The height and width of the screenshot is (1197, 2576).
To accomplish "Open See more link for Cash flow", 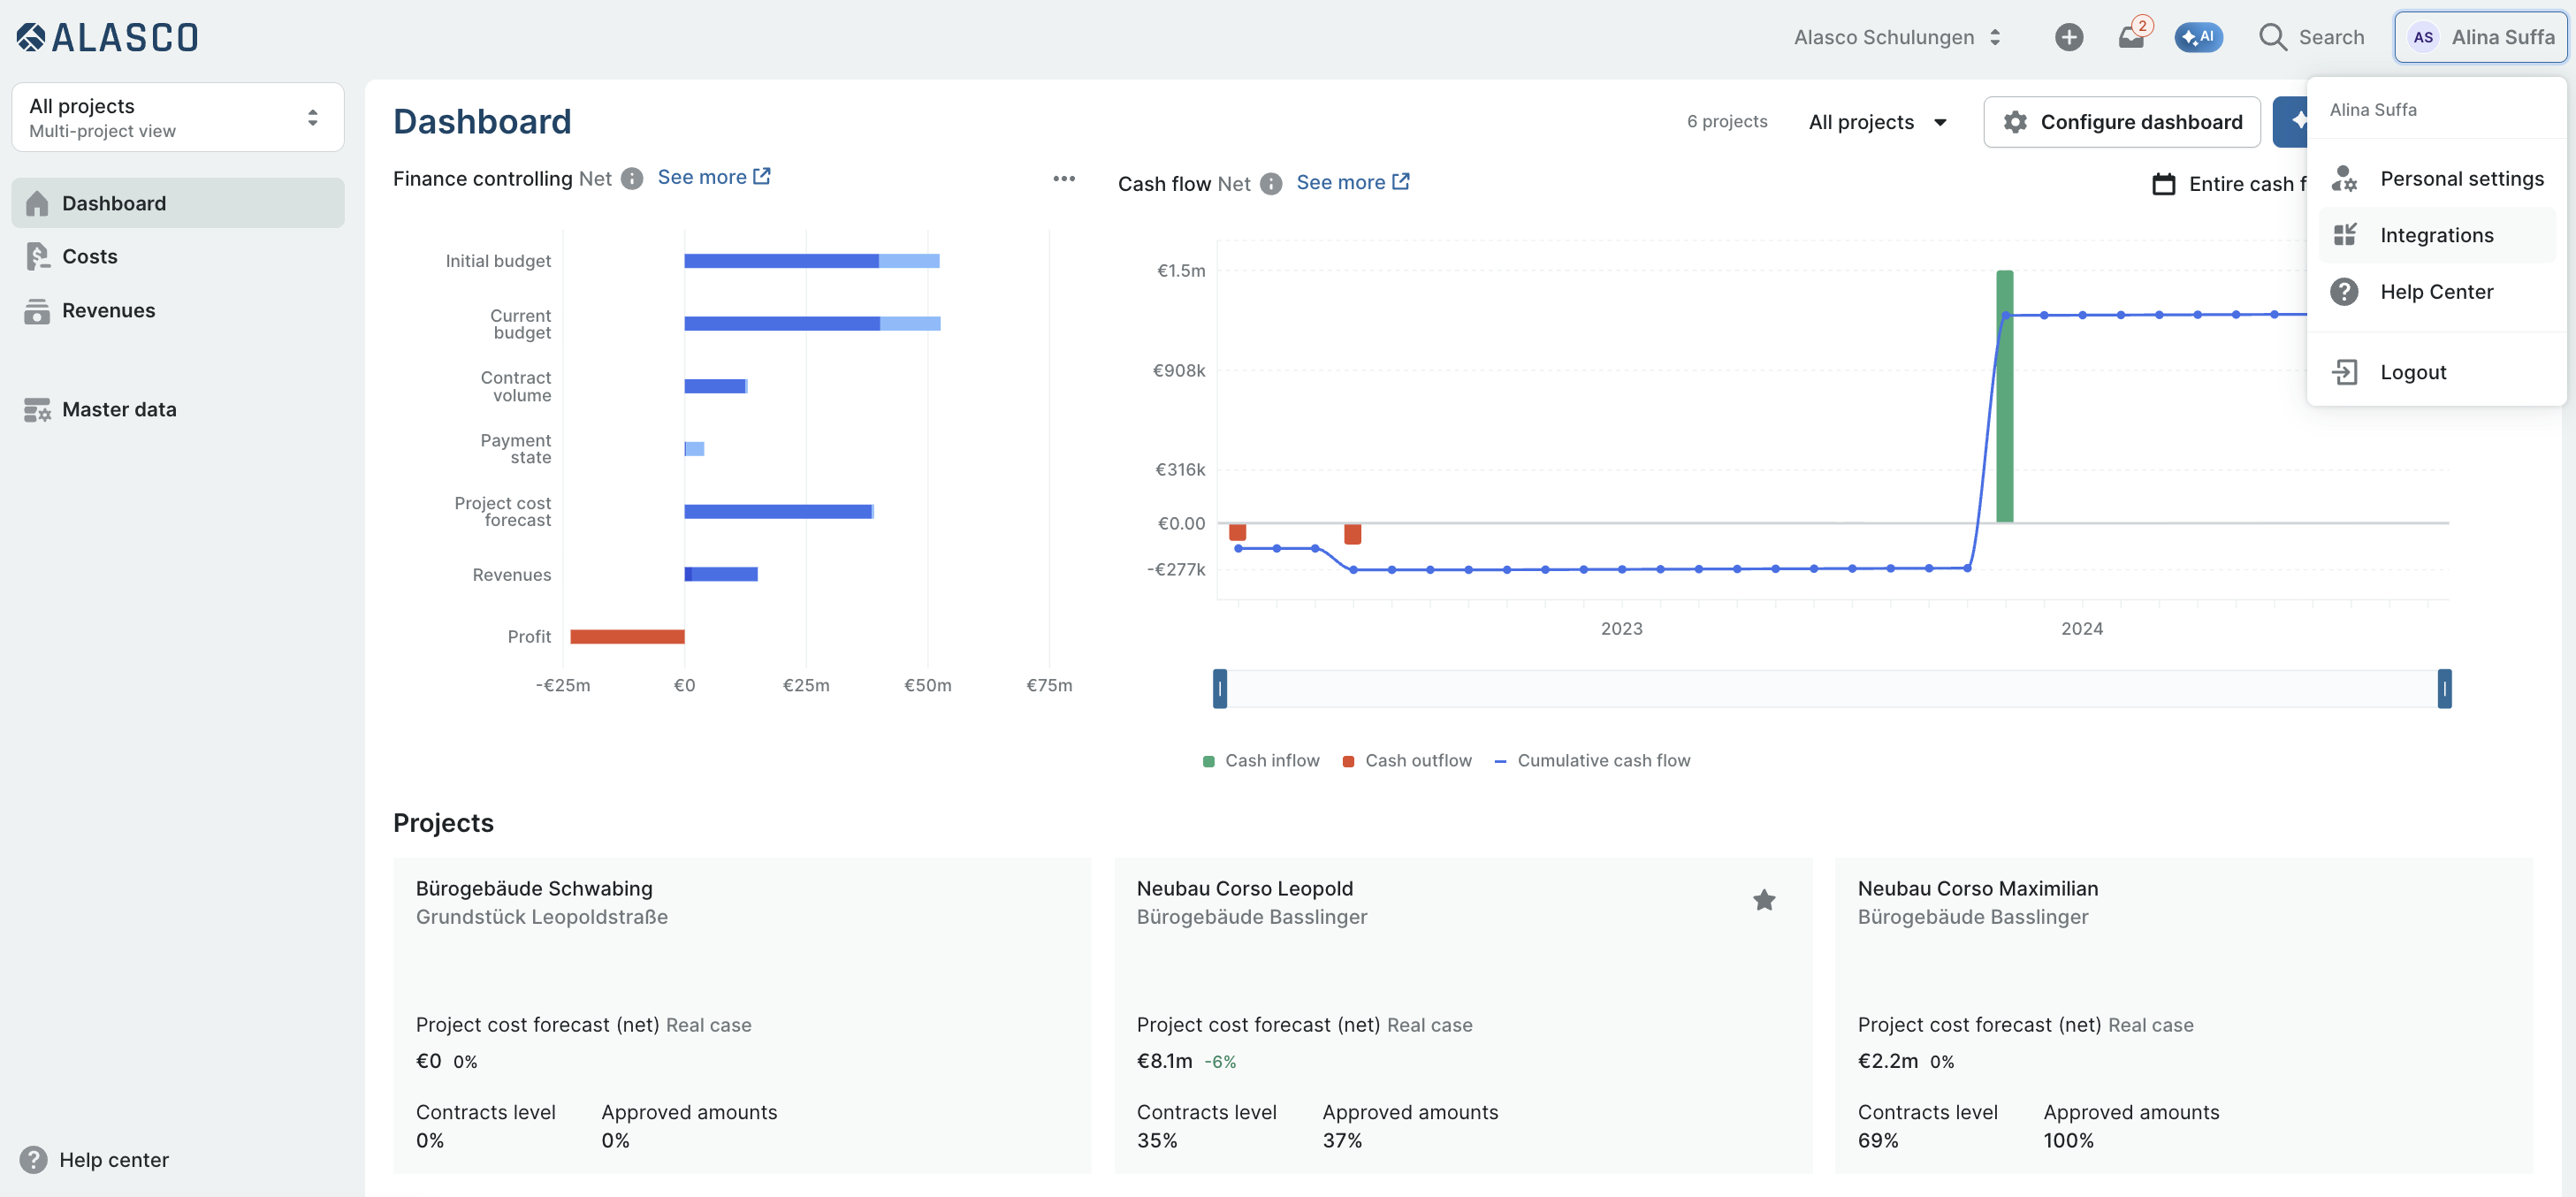I will click(x=1352, y=182).
